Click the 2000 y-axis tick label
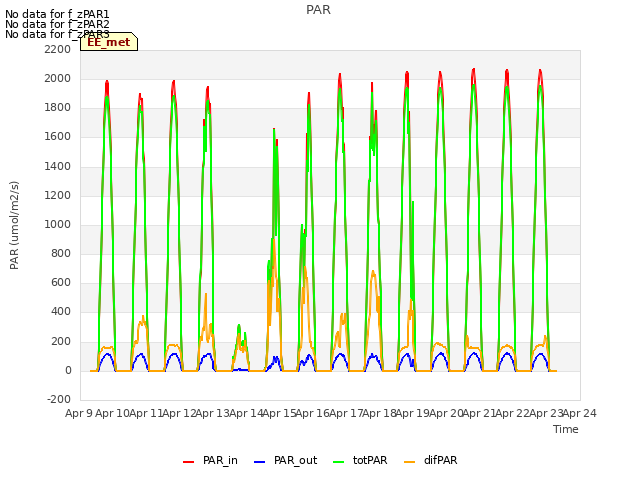Image resolution: width=640 pixels, height=480 pixels. [58, 78]
